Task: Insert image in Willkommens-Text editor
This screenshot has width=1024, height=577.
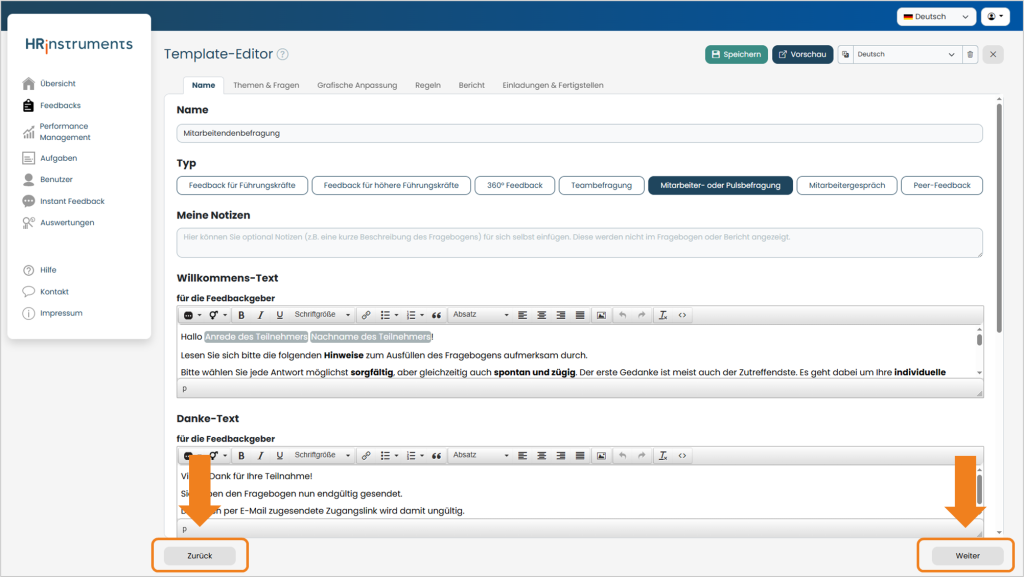Action: tap(601, 315)
